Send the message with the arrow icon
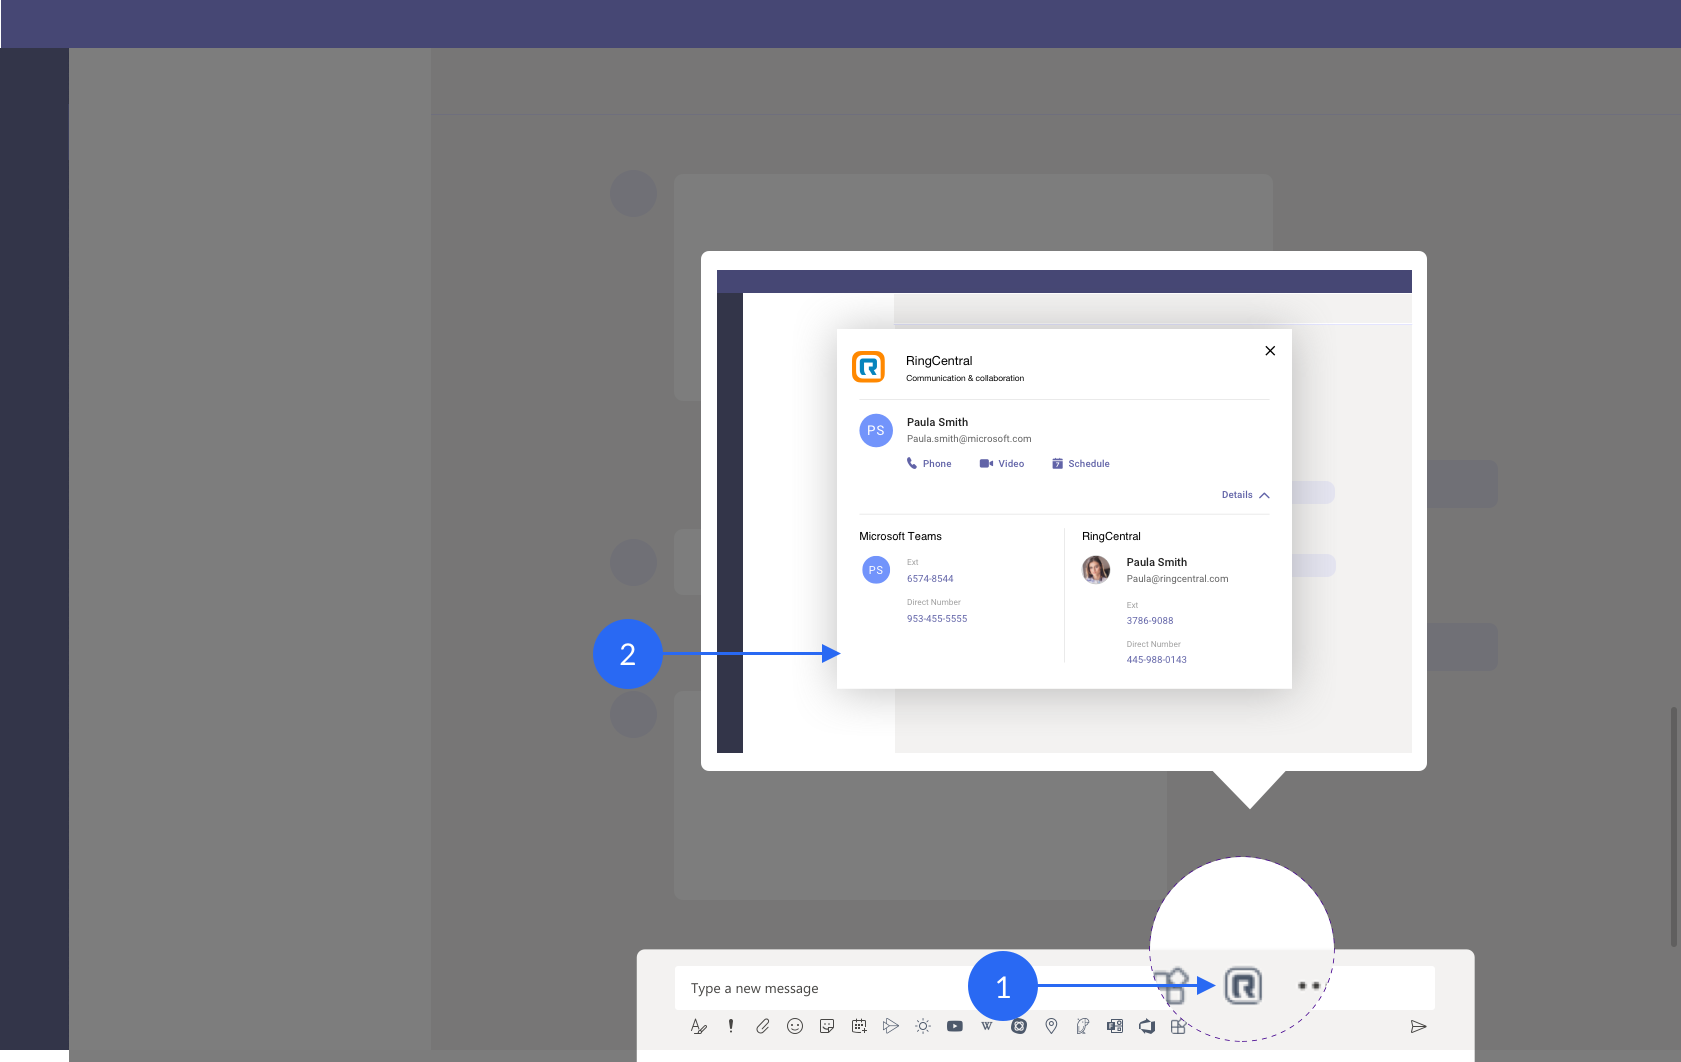1681x1062 pixels. [1418, 1026]
